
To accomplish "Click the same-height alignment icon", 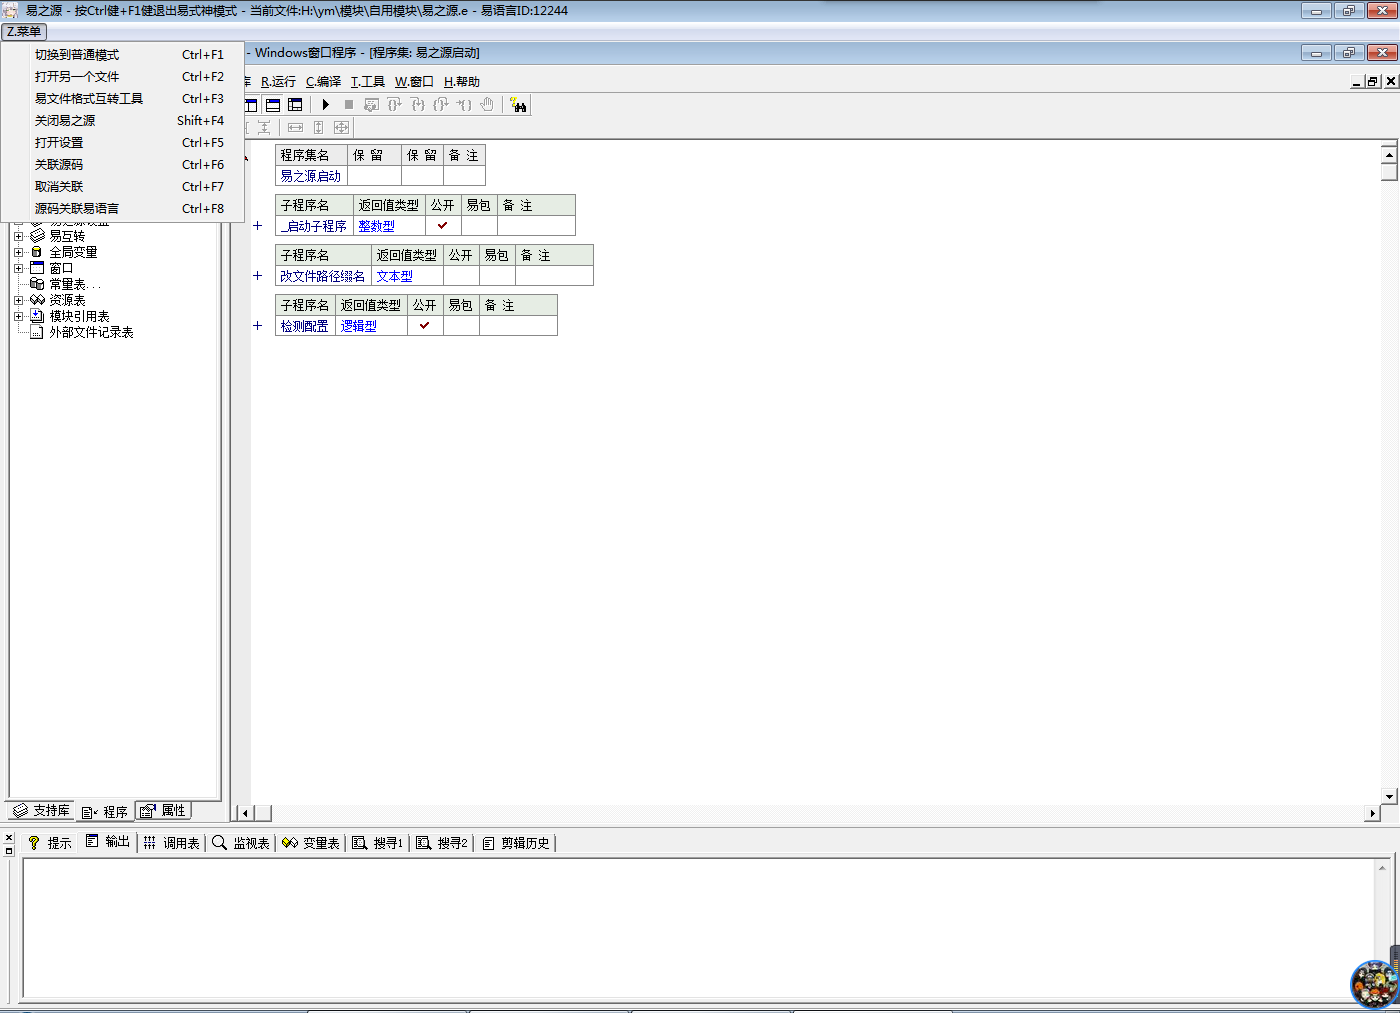I will tap(318, 127).
